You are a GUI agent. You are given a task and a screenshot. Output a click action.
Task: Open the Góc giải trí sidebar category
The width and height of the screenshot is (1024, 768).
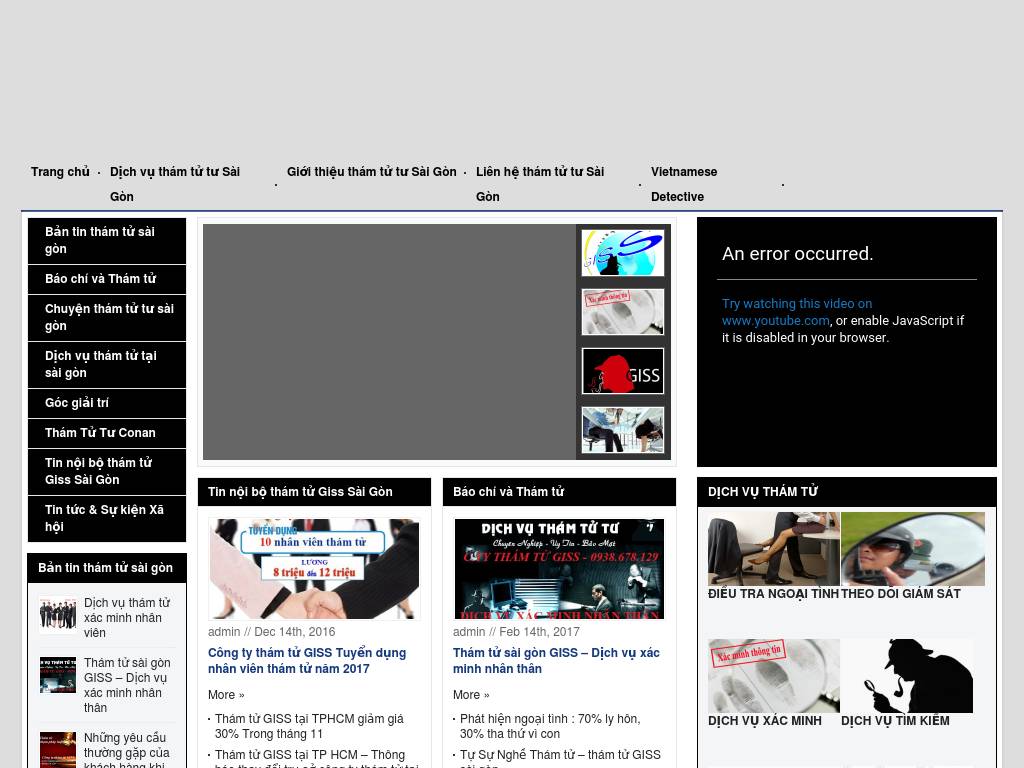click(77, 403)
